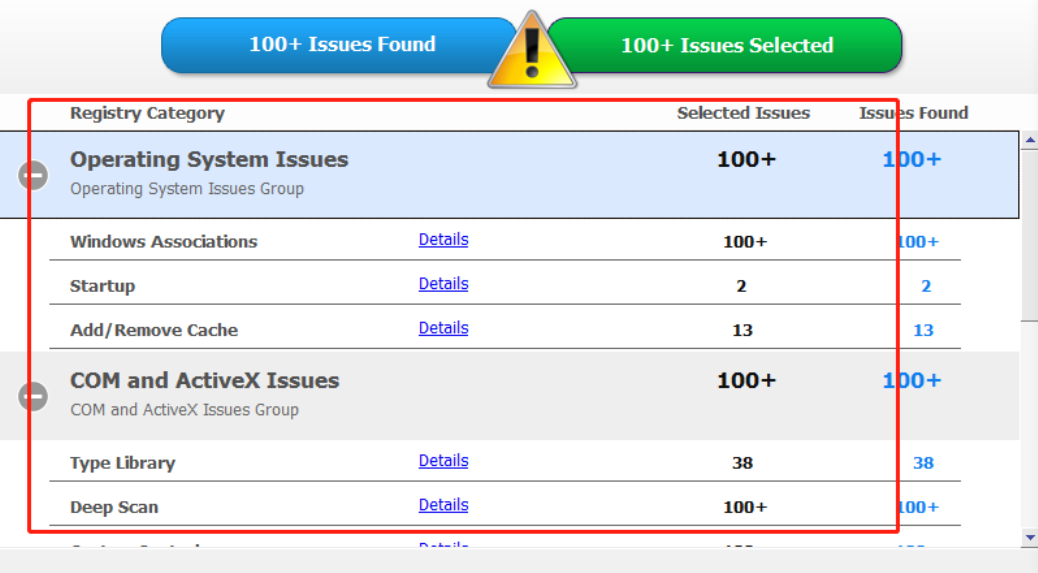Open Details link for Type Library
This screenshot has height=573, width=1038.
(444, 461)
